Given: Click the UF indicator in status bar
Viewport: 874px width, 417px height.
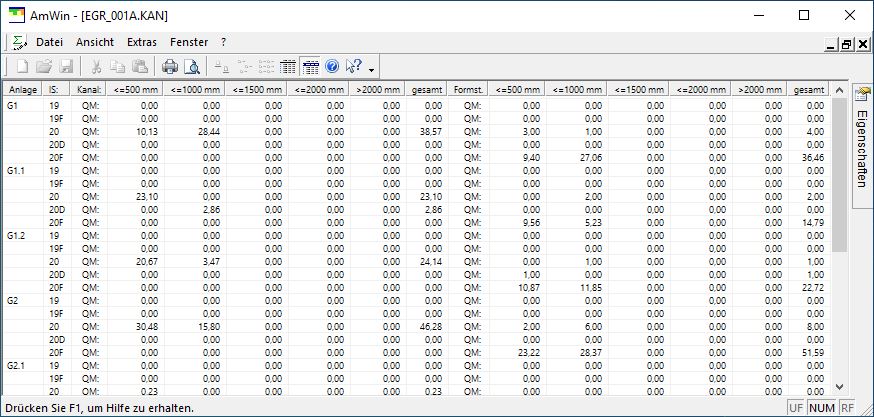Looking at the screenshot, I should (x=796, y=408).
